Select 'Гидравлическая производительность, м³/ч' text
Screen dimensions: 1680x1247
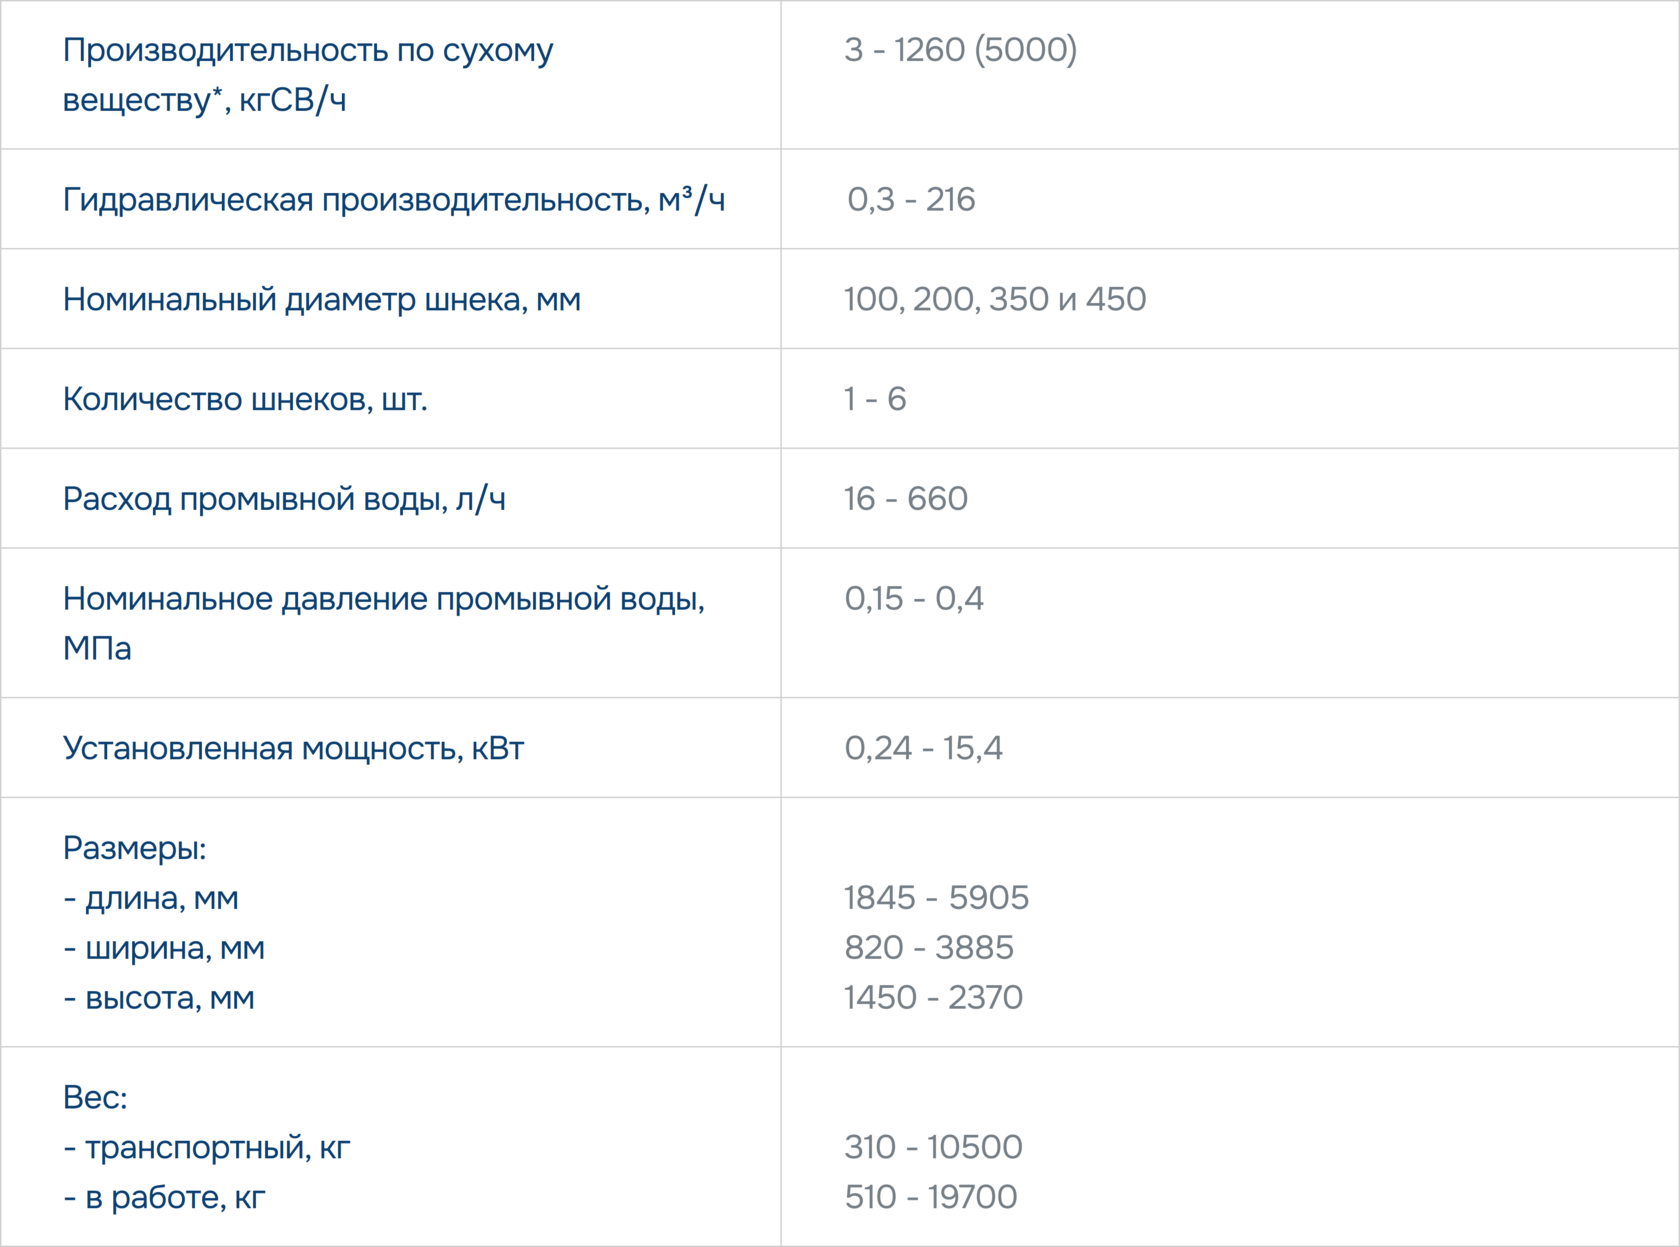(393, 199)
